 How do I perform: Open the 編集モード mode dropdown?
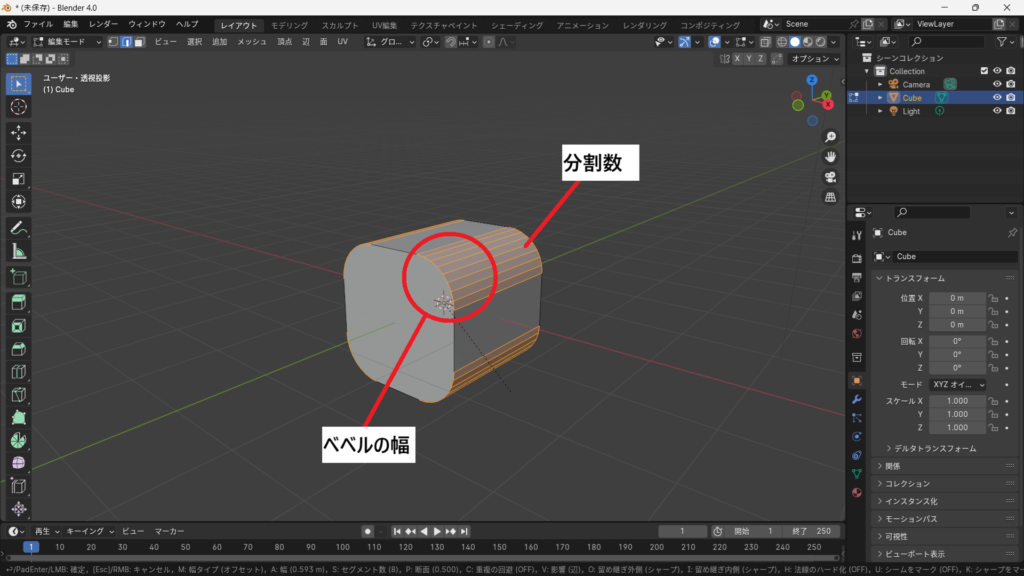(x=67, y=42)
